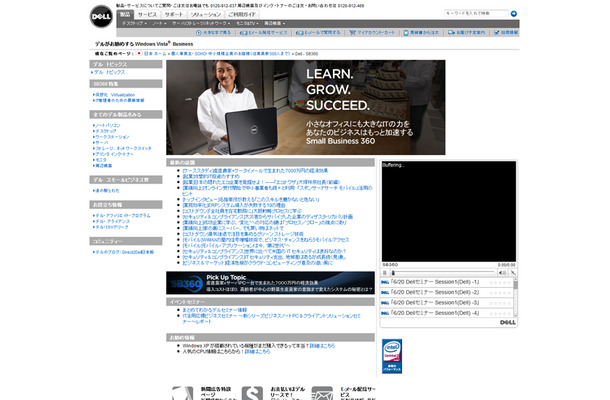This screenshot has width=610, height=400.
Task: Select the Dell icon beside Session1(Dell) -1
Action: (x=385, y=282)
